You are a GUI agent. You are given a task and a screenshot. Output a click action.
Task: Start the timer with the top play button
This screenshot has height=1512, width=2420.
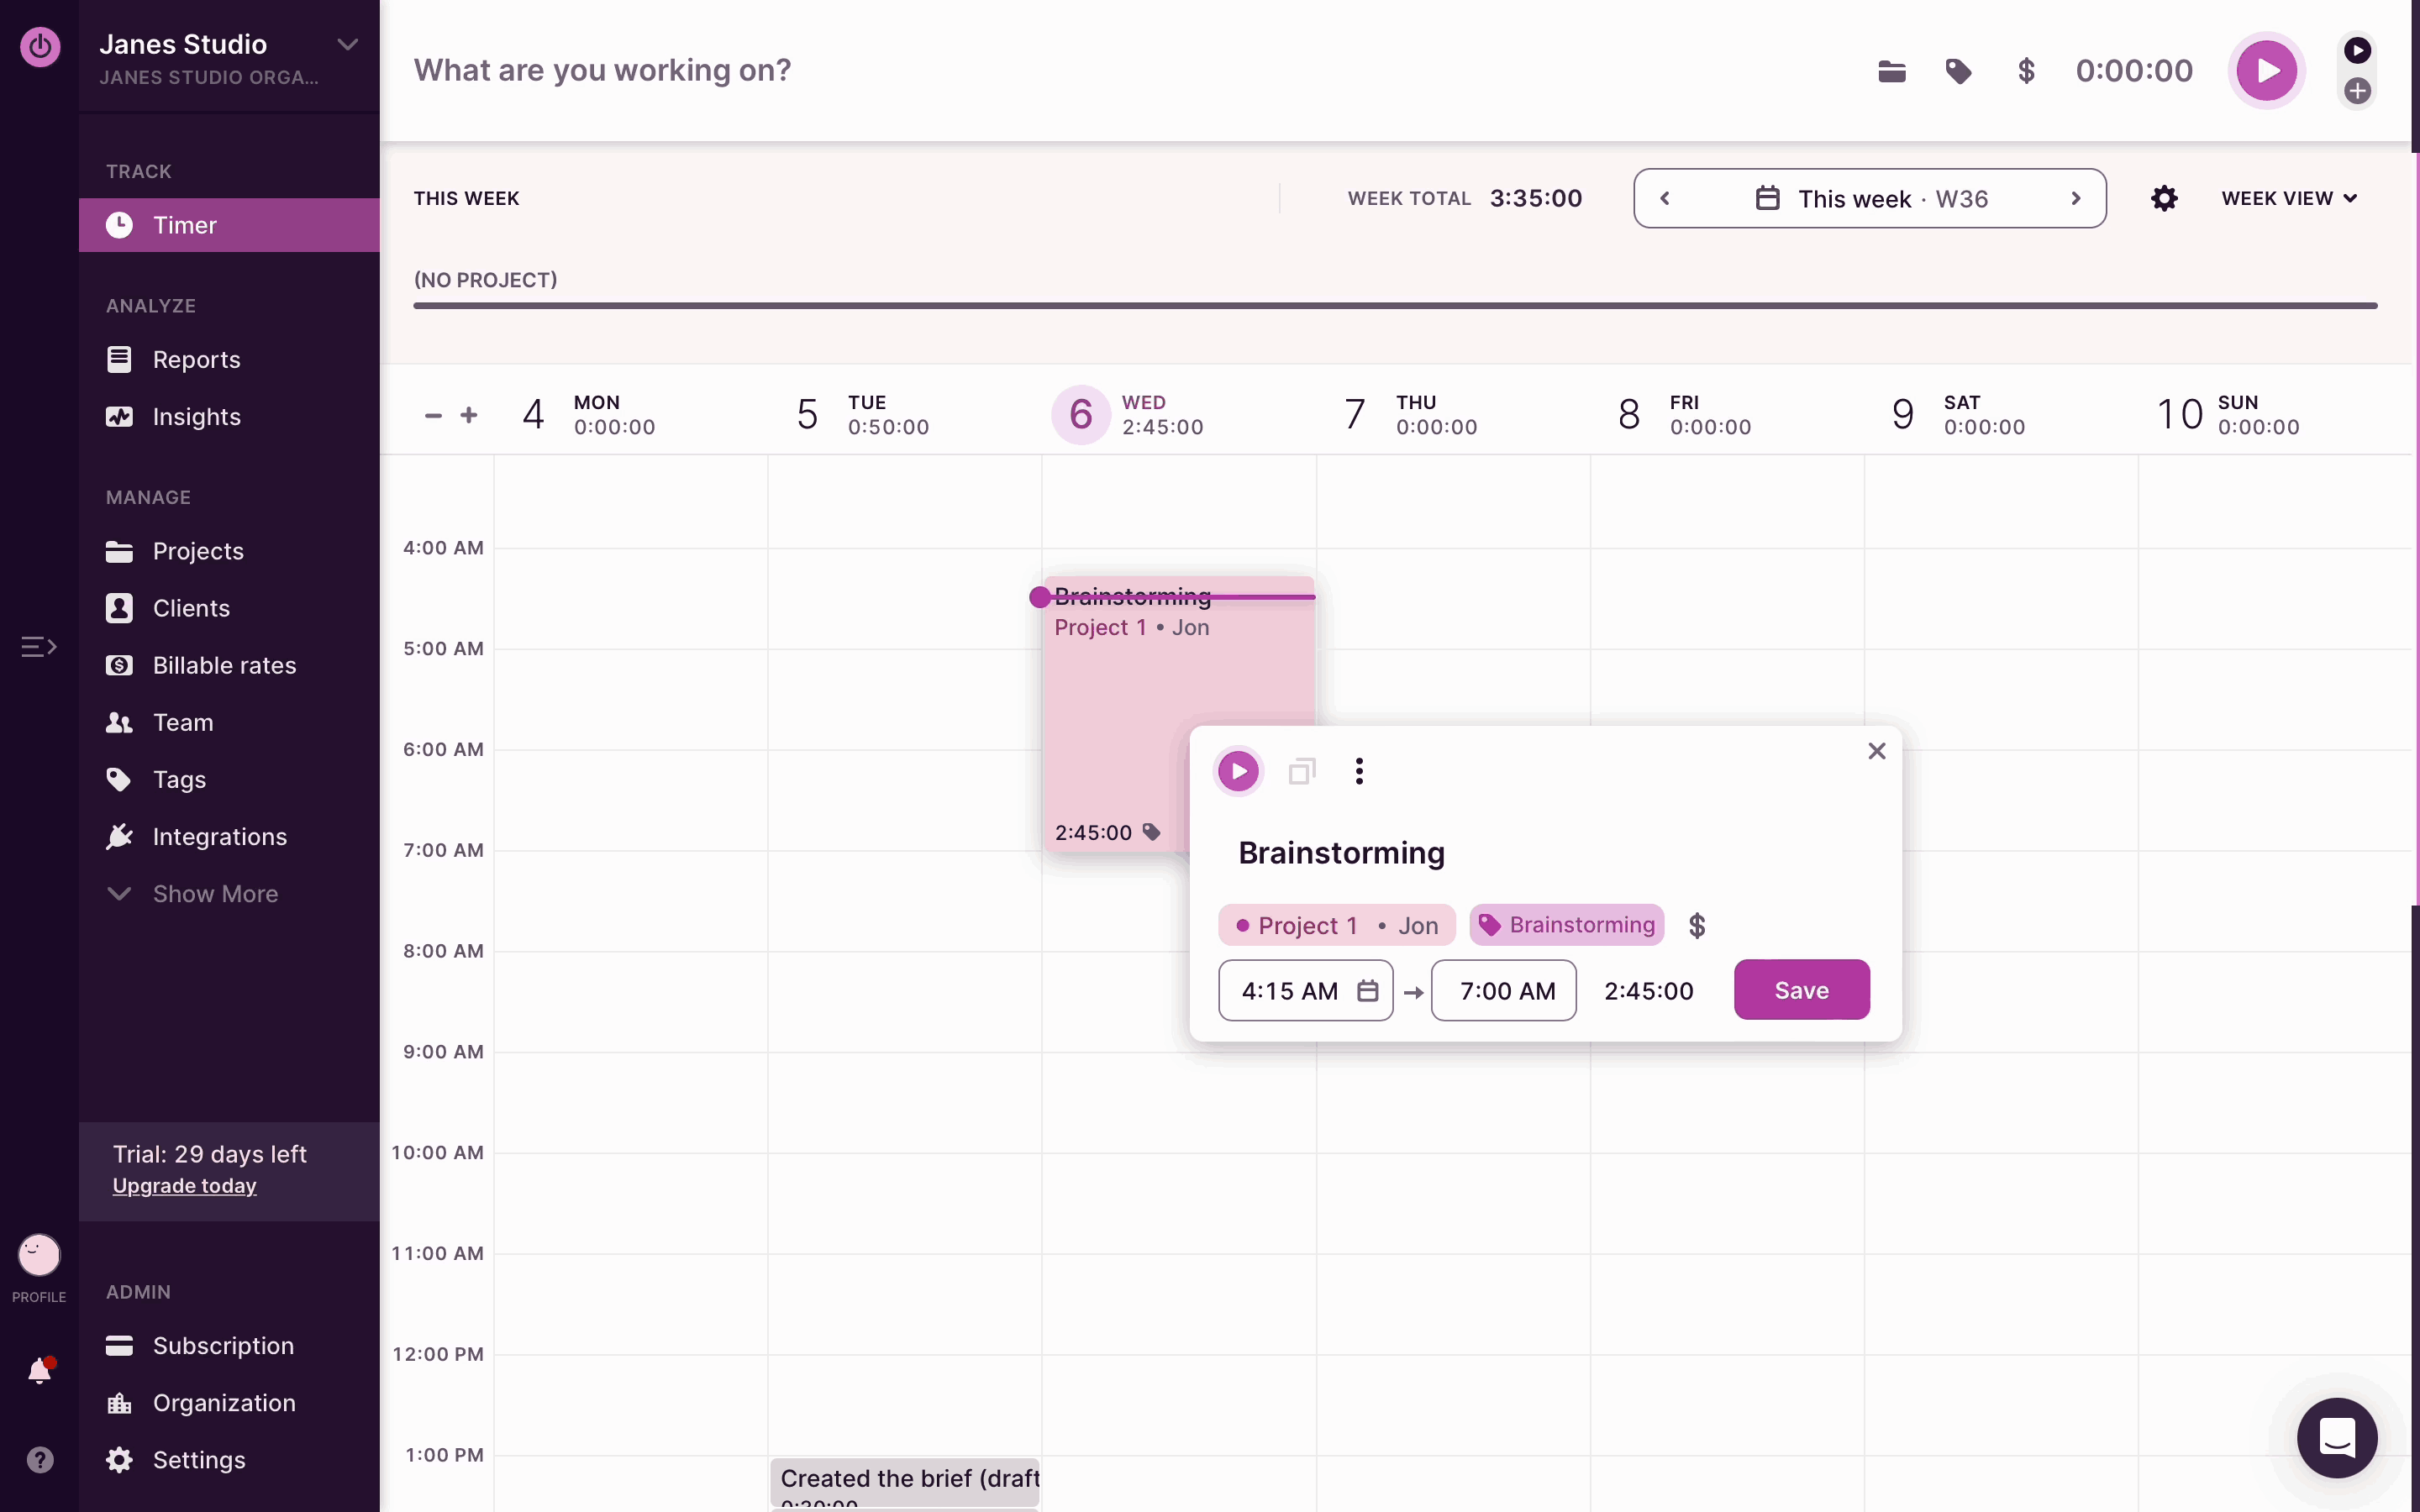coord(2265,71)
